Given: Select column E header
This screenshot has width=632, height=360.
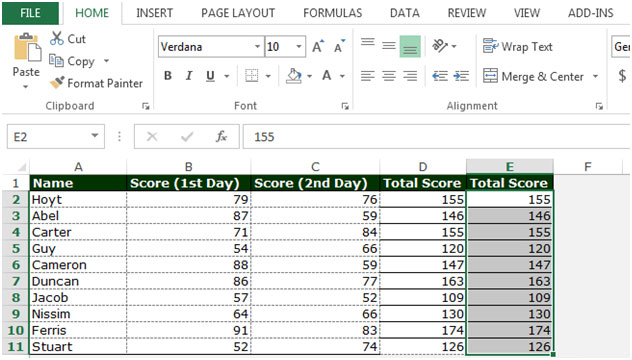Looking at the screenshot, I should [510, 167].
